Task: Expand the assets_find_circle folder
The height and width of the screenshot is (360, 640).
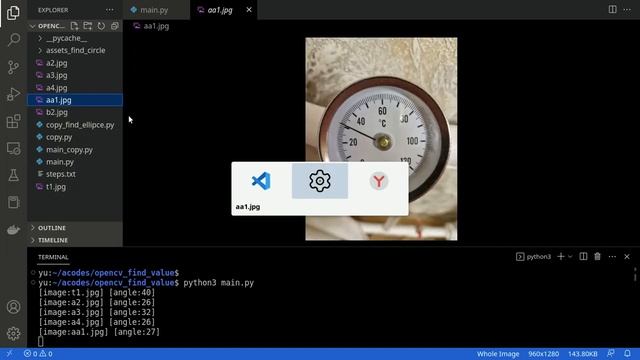Action: click(x=75, y=50)
